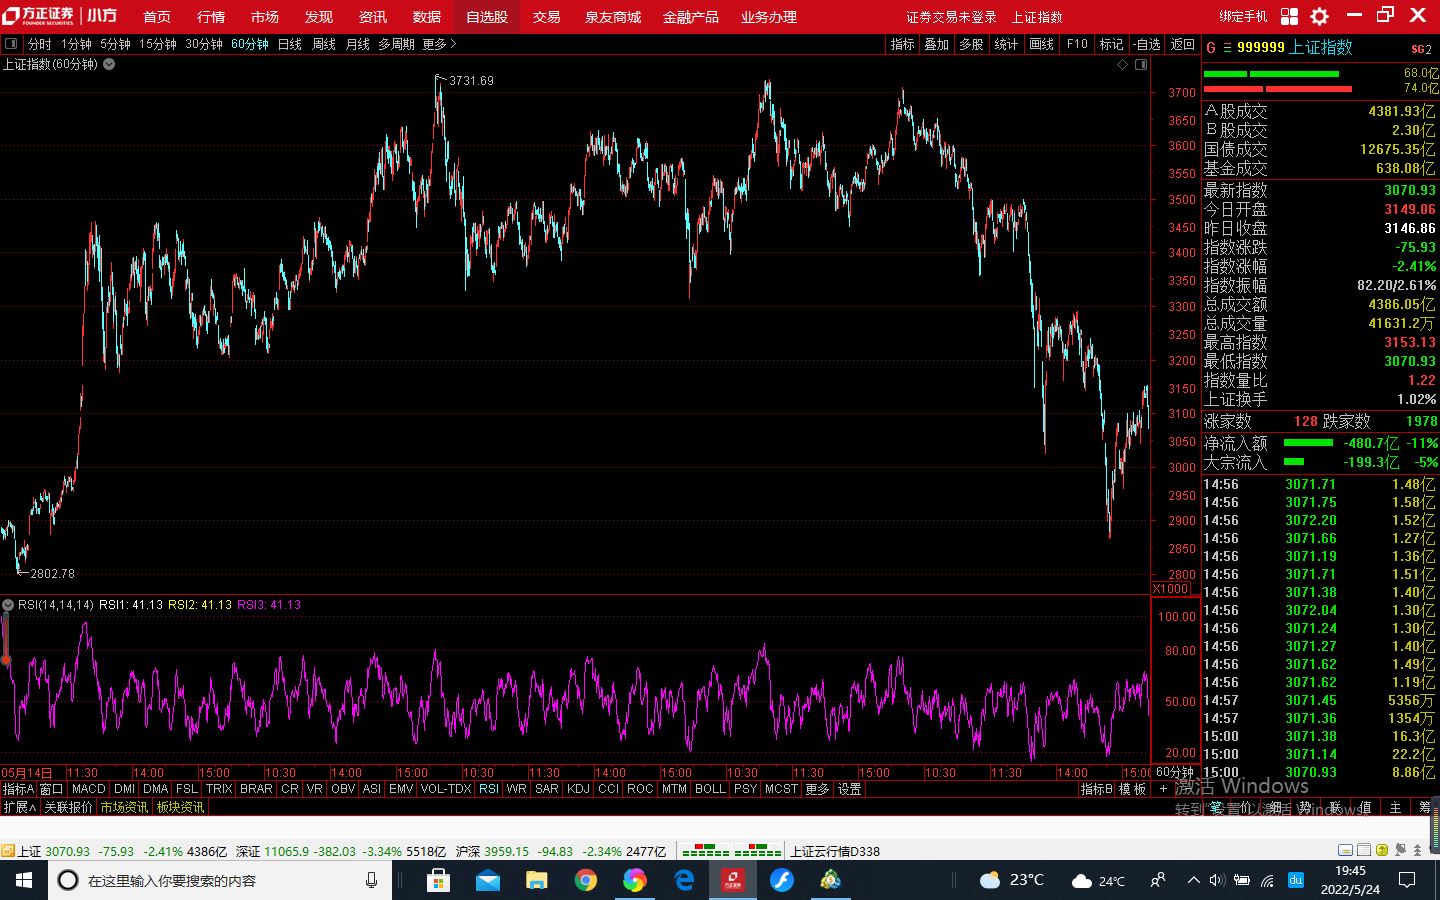1440x900 pixels.
Task: Click the plus icon beside 模板
Action: coord(1163,789)
